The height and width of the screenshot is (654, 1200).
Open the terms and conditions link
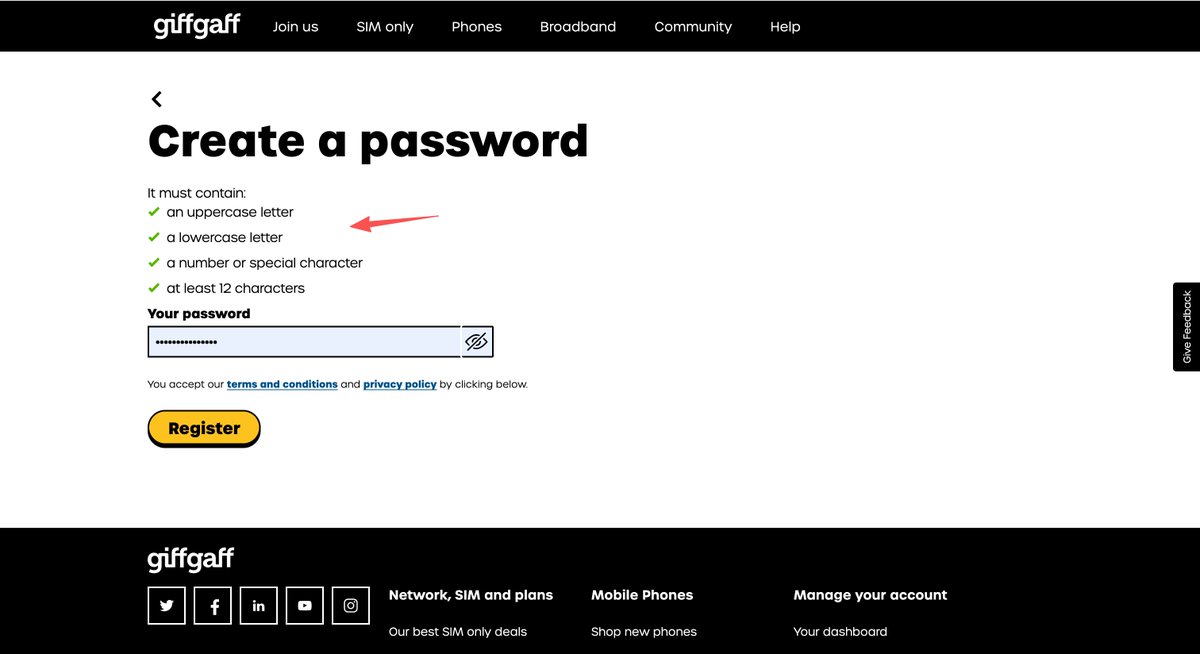[x=282, y=384]
